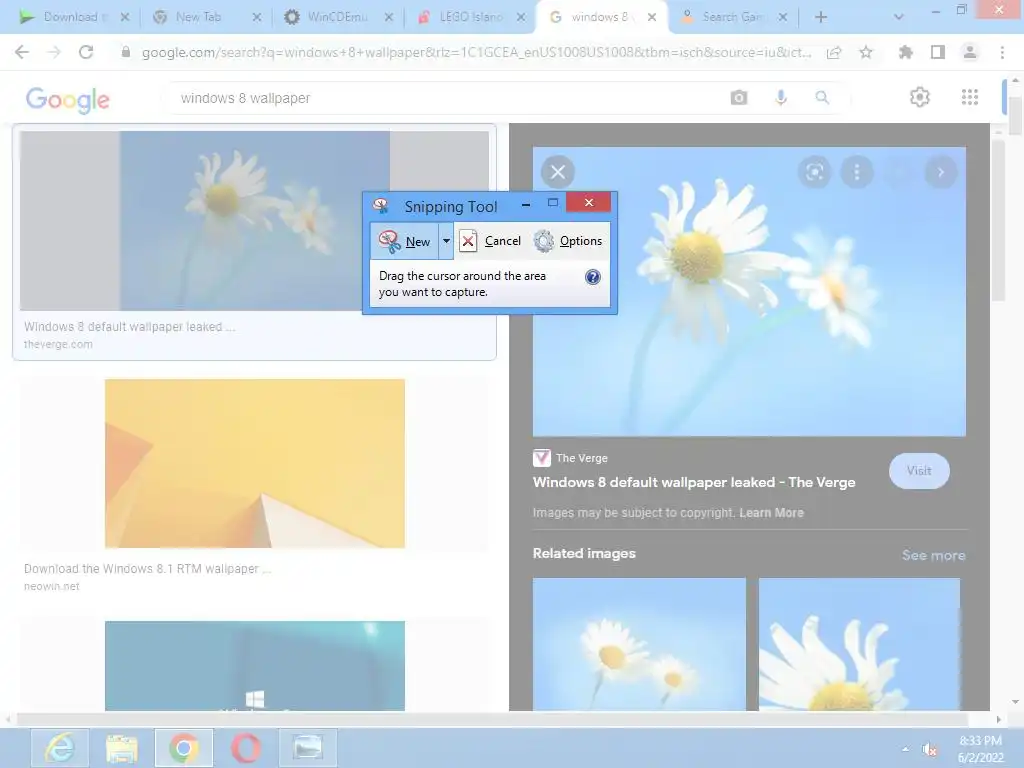Visit The Verge page
1024x768 pixels.
click(919, 470)
